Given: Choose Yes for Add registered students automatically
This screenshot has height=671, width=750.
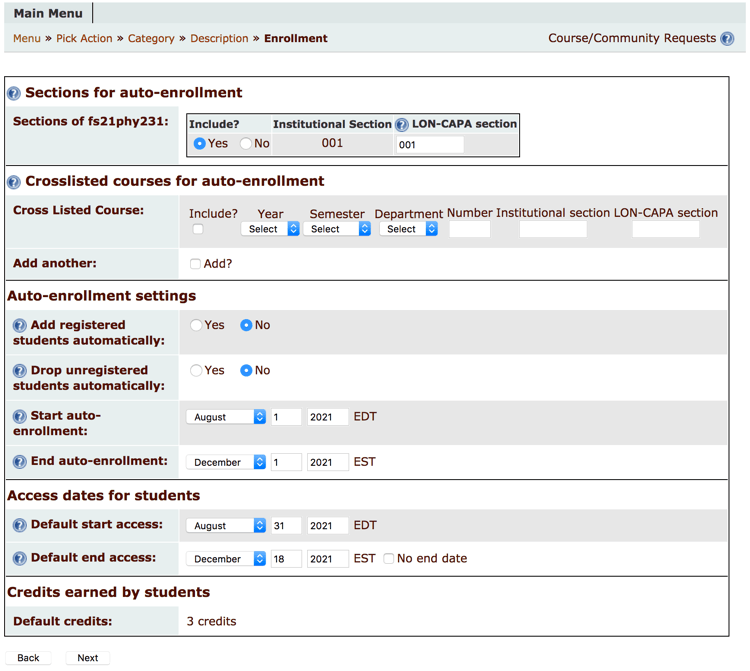Looking at the screenshot, I should pyautogui.click(x=196, y=325).
